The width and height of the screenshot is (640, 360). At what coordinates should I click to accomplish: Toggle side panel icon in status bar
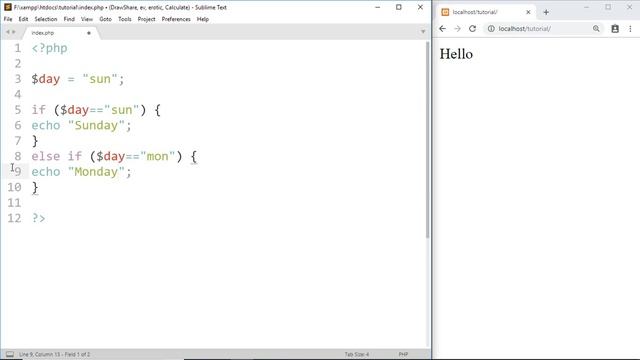tap(10, 354)
